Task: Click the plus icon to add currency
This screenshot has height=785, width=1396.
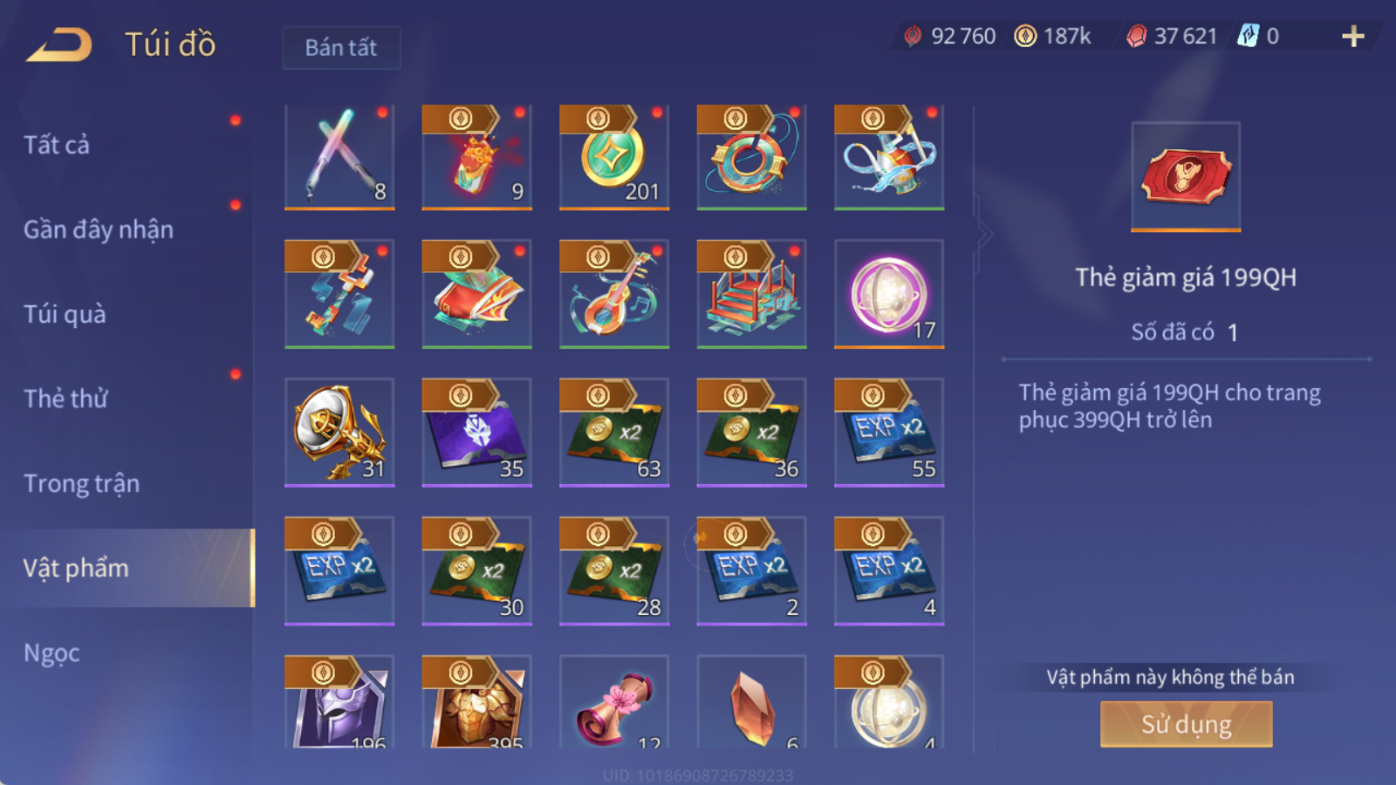Action: tap(1353, 37)
